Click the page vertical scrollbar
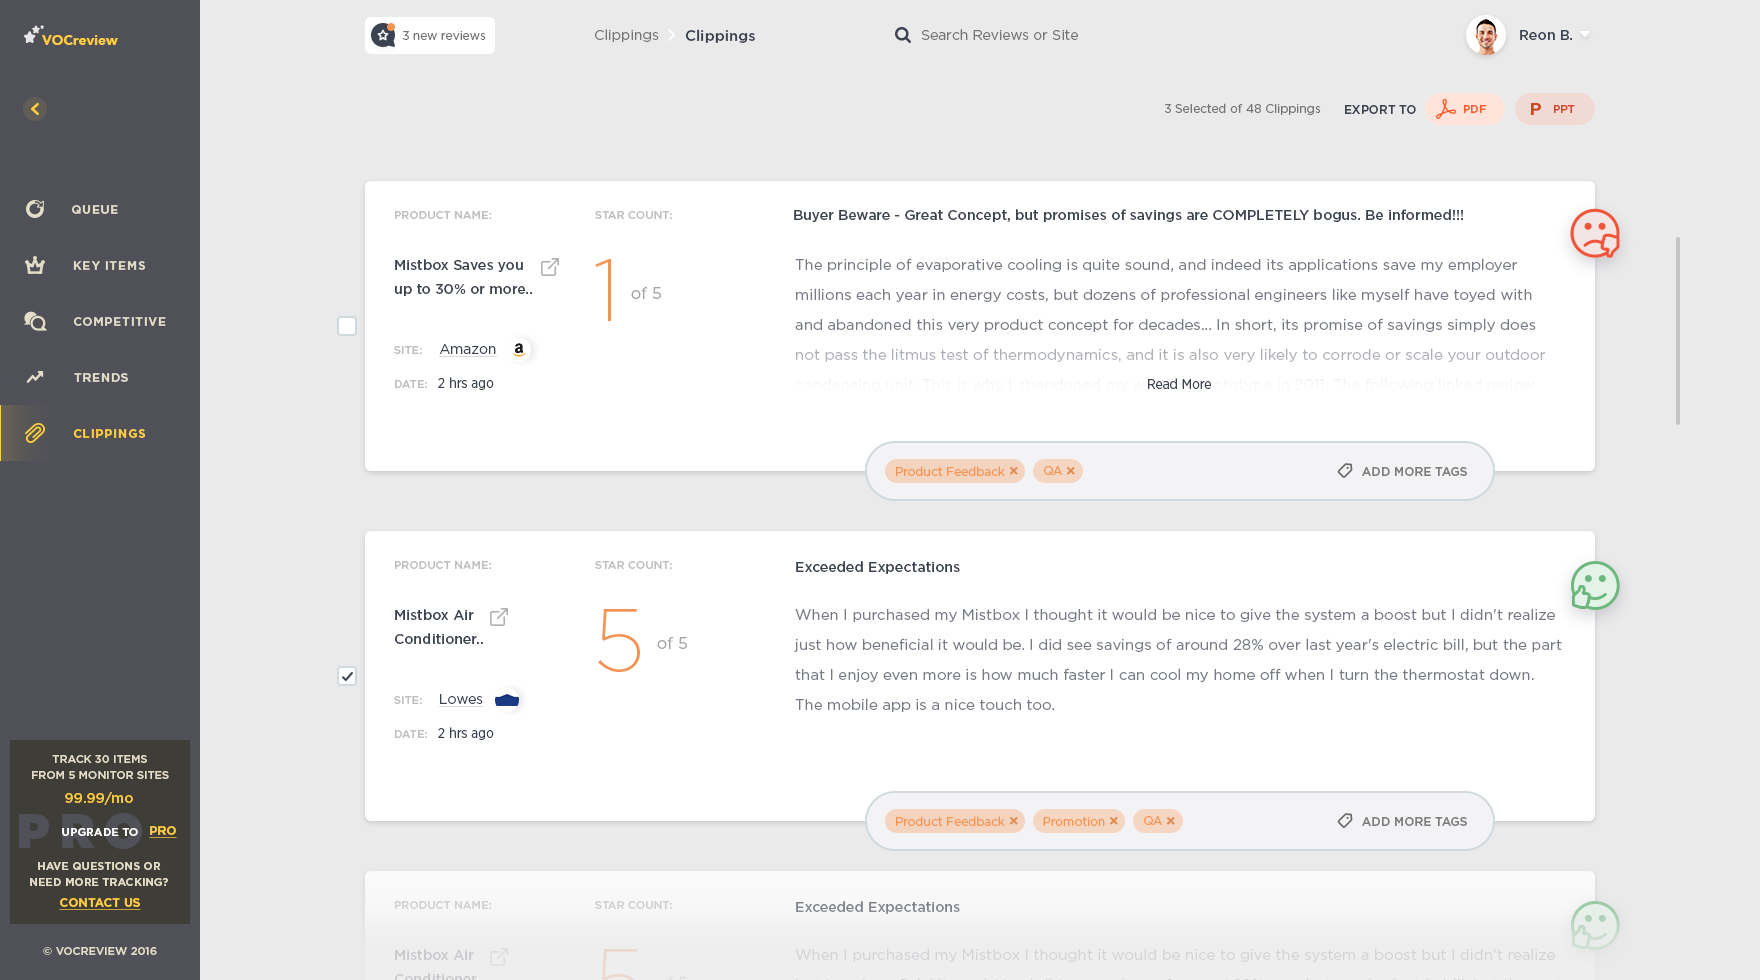 tap(1677, 330)
